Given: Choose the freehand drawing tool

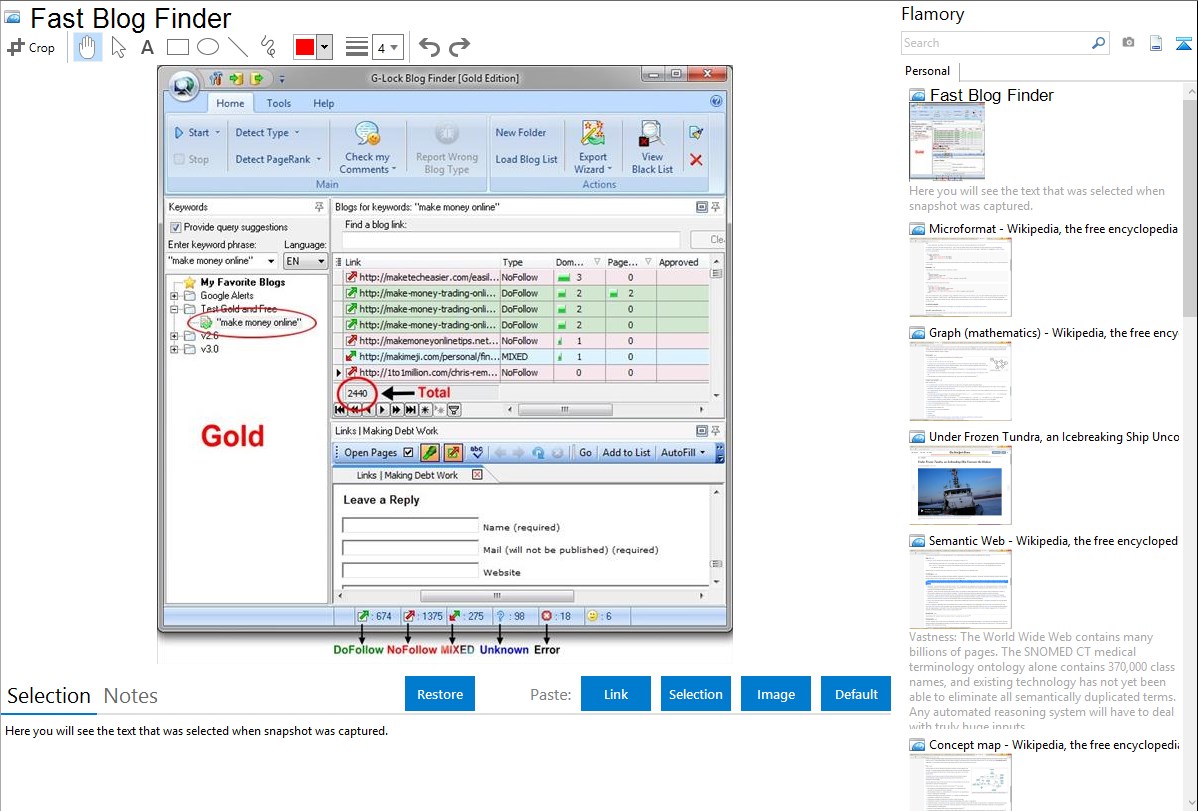Looking at the screenshot, I should tap(268, 47).
